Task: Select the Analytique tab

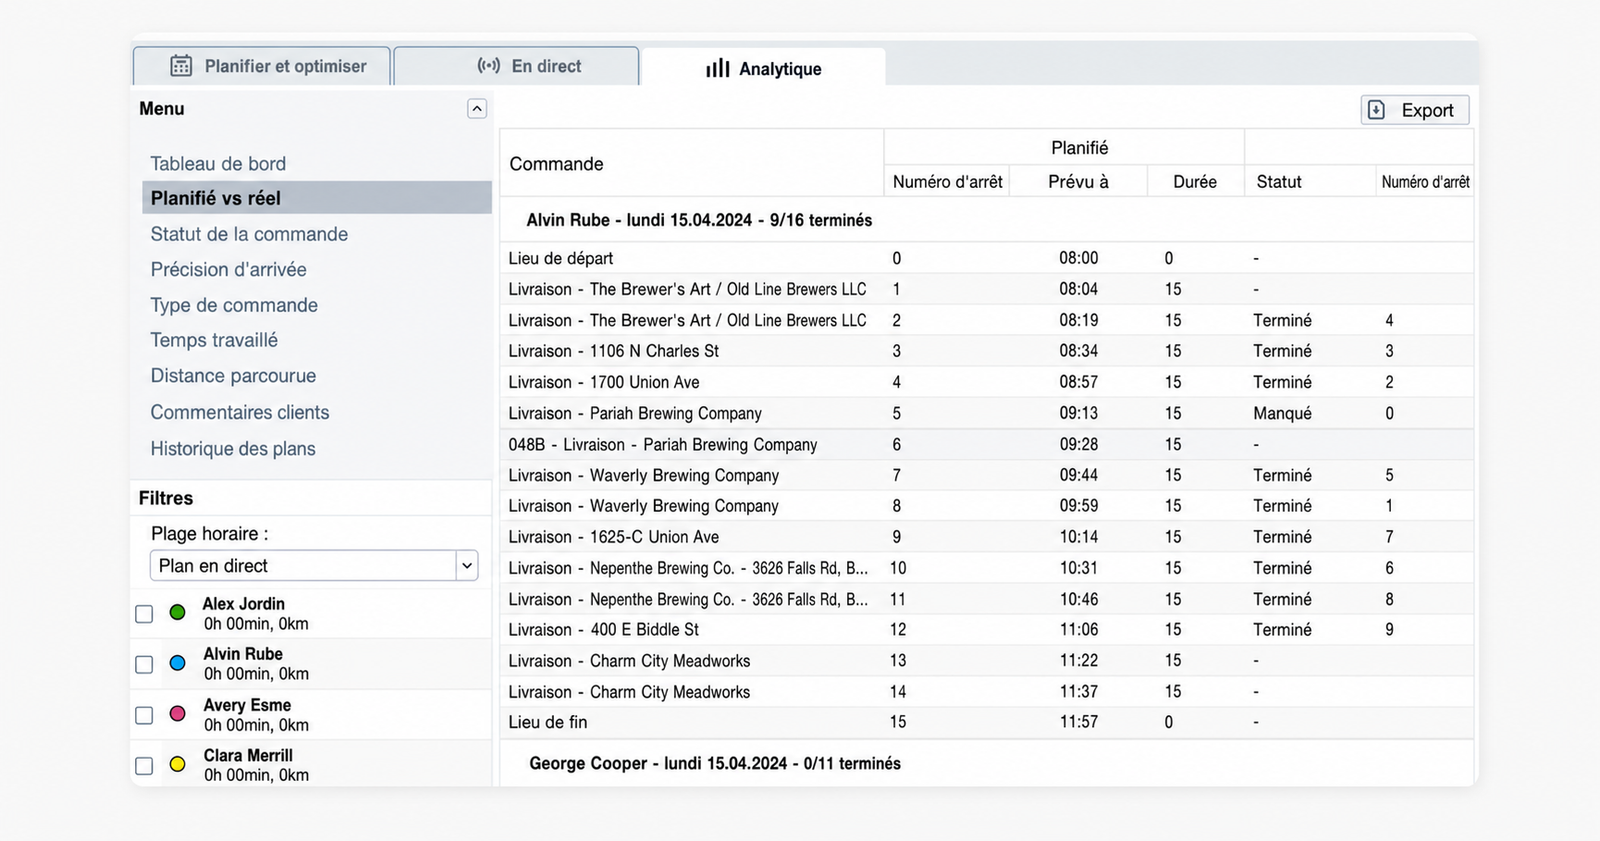Action: tap(764, 68)
